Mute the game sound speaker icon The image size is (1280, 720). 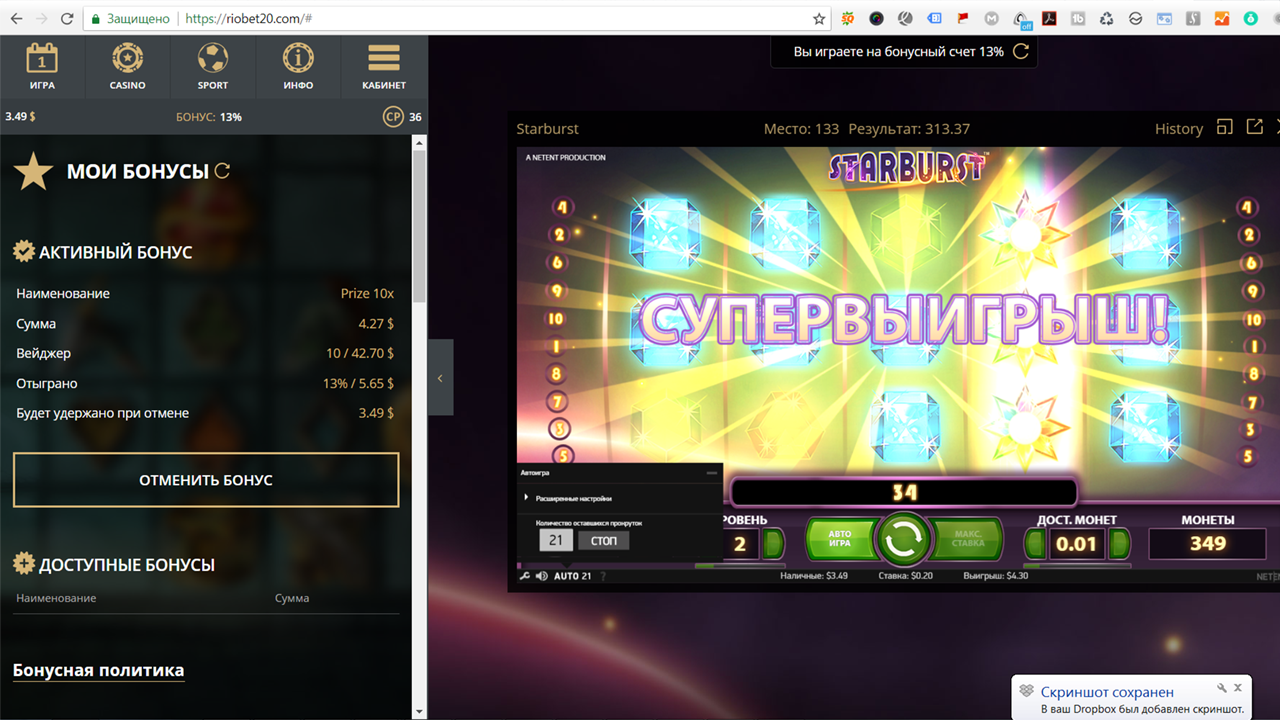pyautogui.click(x=541, y=576)
